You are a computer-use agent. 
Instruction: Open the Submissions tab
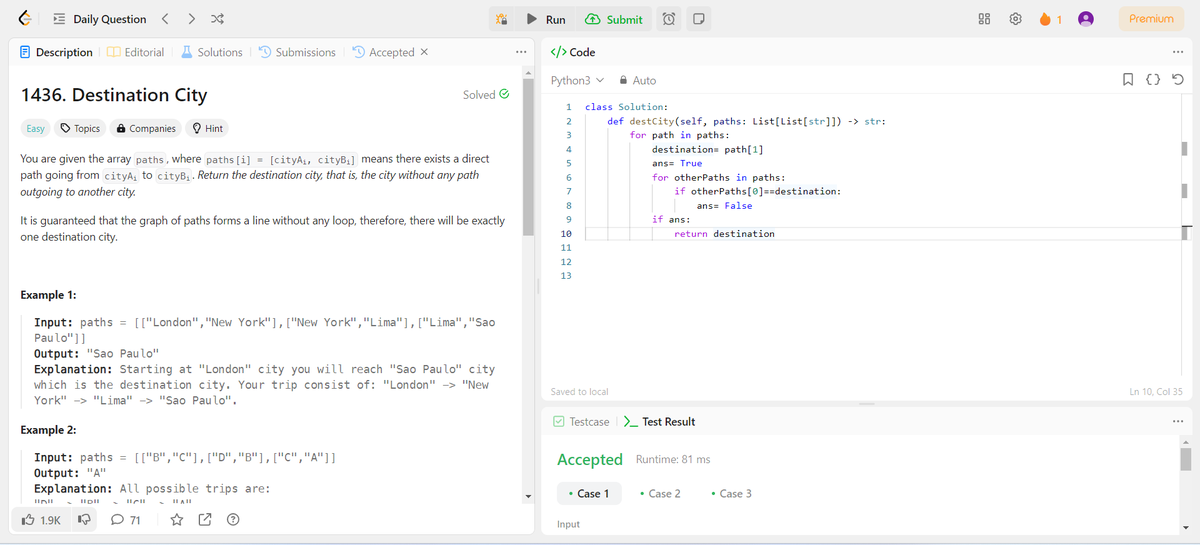click(x=297, y=52)
